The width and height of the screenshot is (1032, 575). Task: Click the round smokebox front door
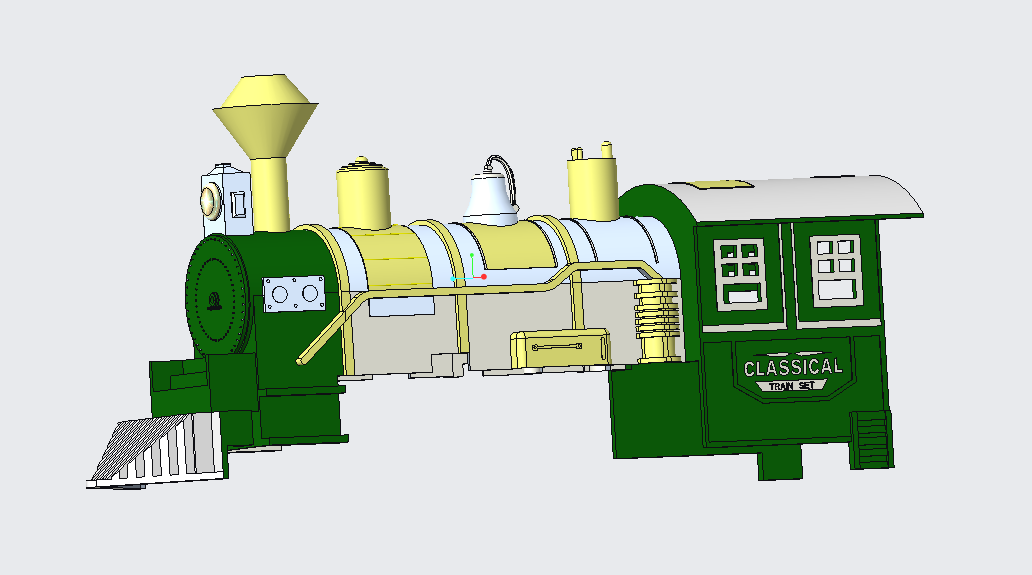[x=216, y=296]
